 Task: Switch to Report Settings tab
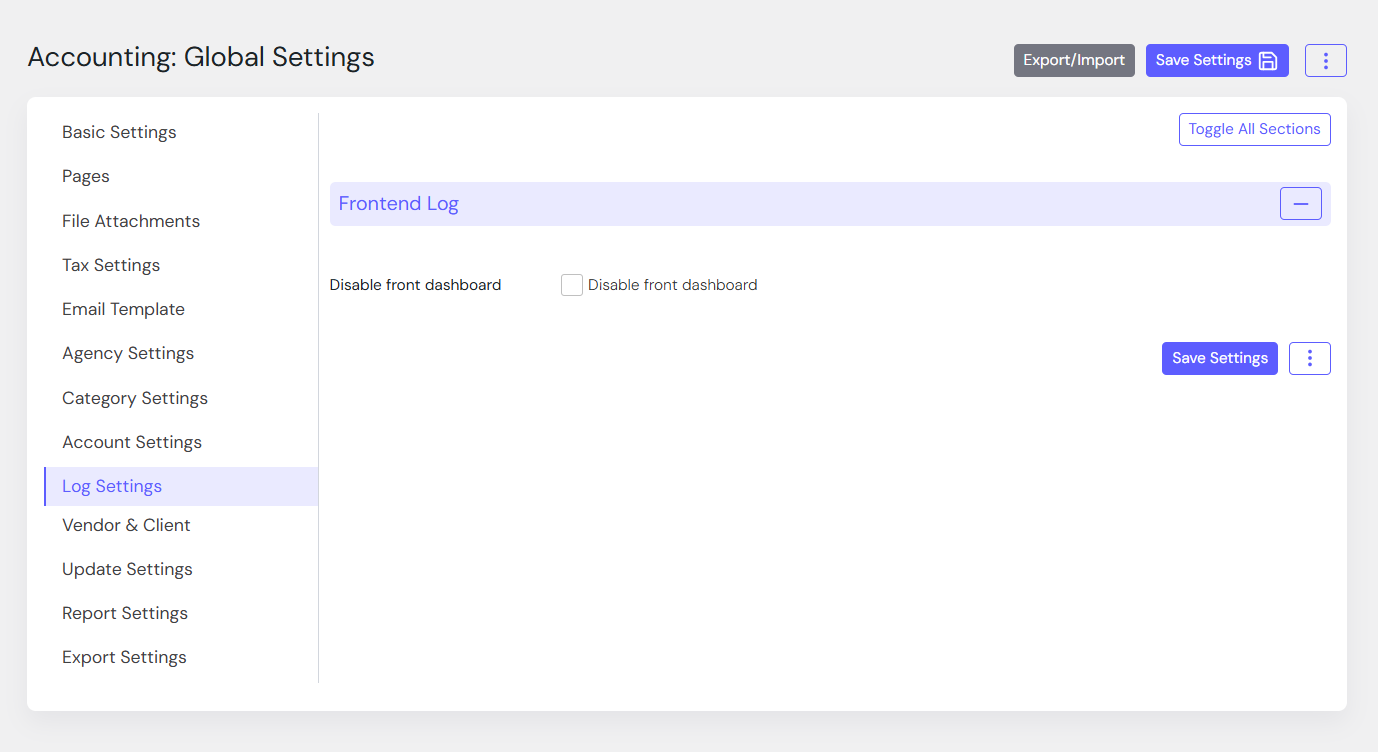click(x=125, y=613)
